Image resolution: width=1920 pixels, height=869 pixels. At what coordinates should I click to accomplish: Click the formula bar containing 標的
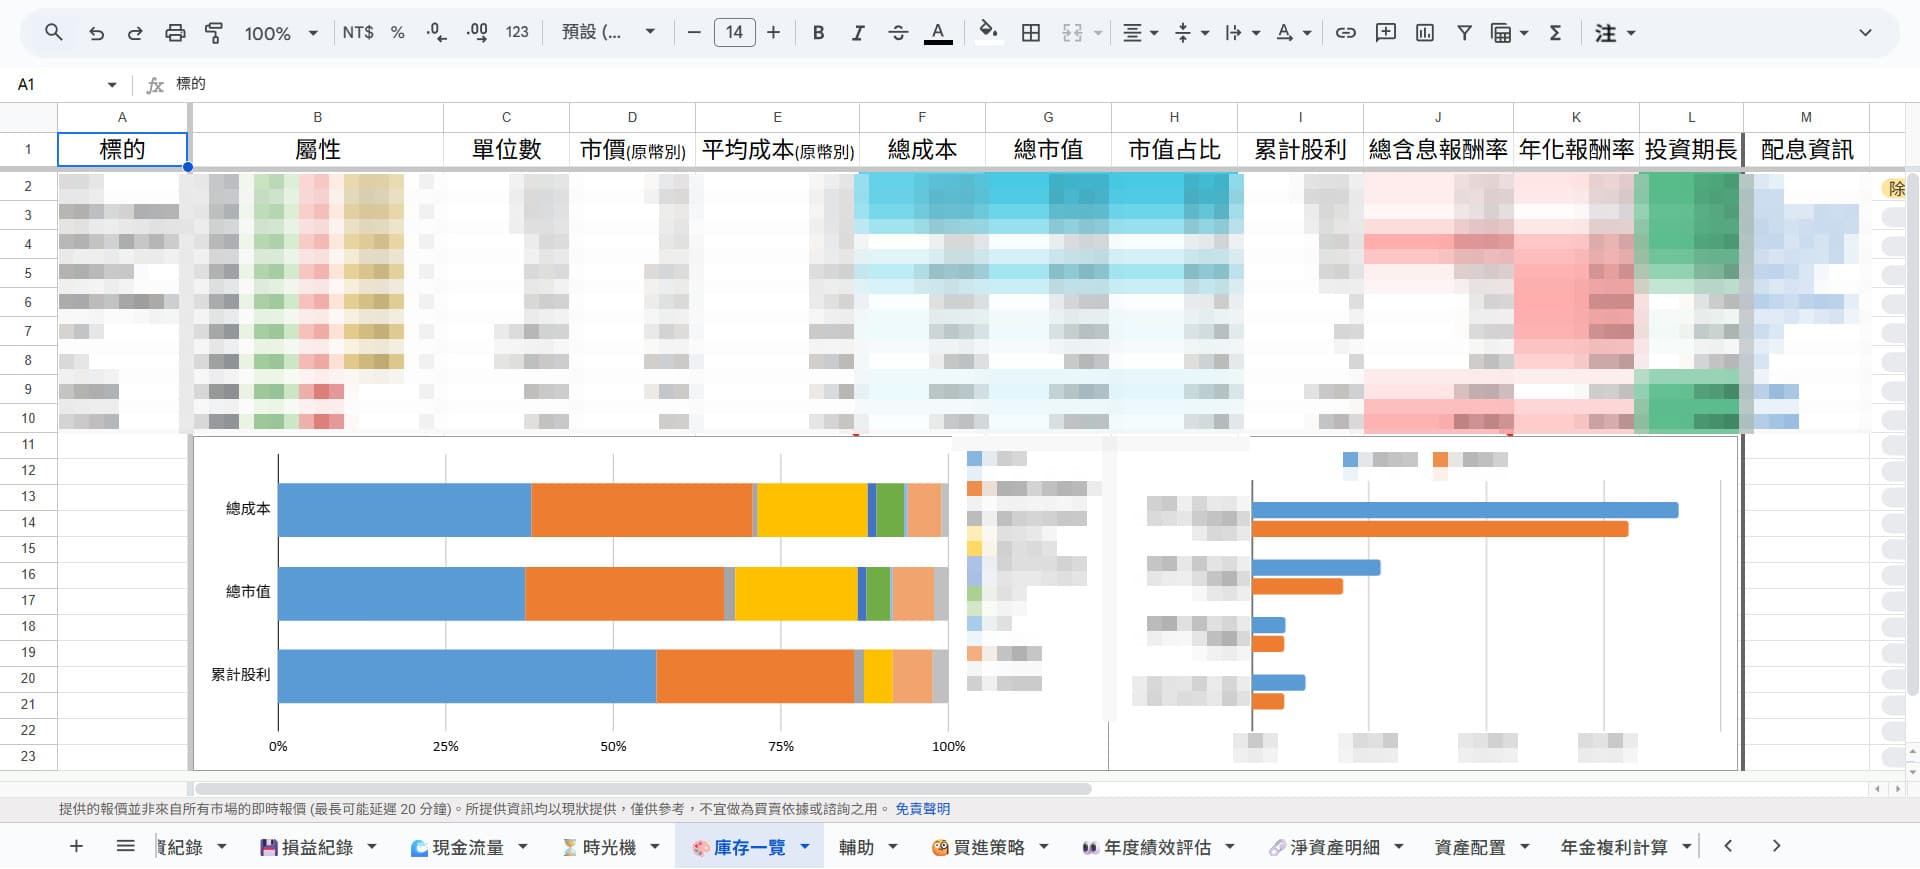[x=1040, y=84]
